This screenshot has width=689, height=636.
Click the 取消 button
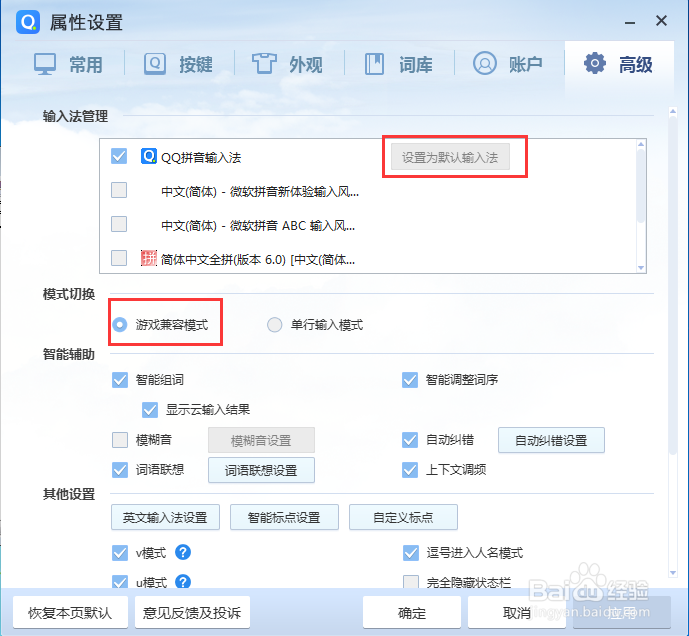tap(517, 612)
